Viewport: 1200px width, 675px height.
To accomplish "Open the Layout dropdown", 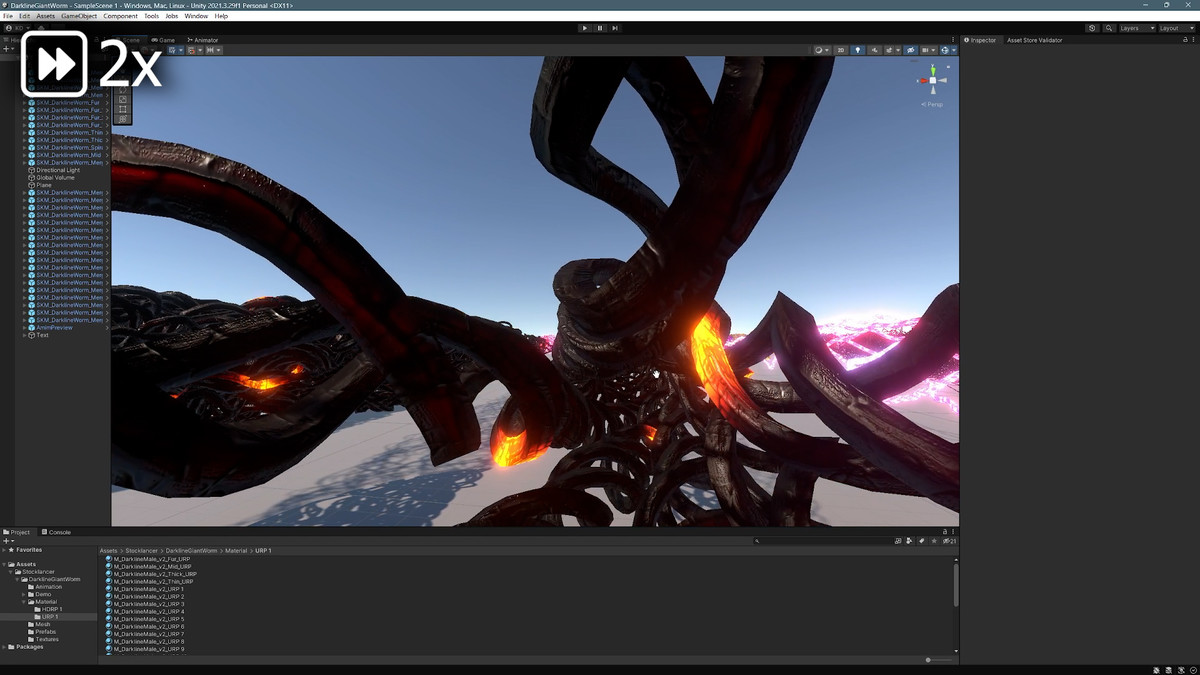I will (1174, 28).
